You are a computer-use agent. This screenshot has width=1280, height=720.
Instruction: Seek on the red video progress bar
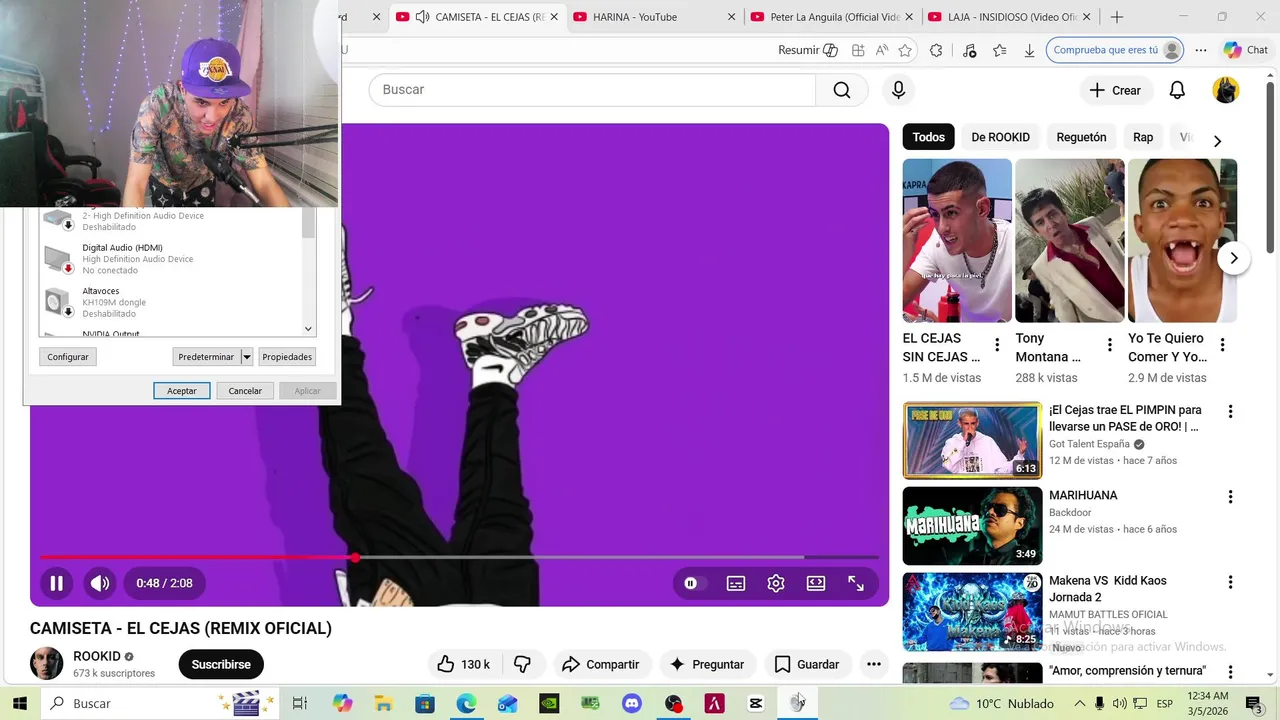(x=459, y=557)
